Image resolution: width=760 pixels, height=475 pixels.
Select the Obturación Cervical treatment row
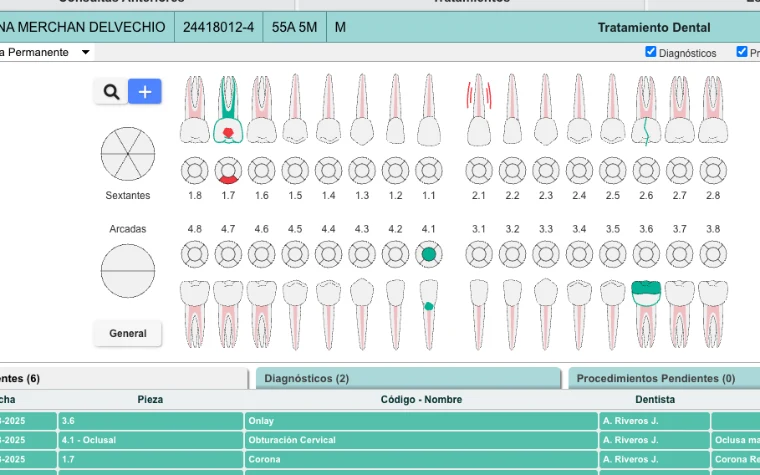click(x=380, y=440)
